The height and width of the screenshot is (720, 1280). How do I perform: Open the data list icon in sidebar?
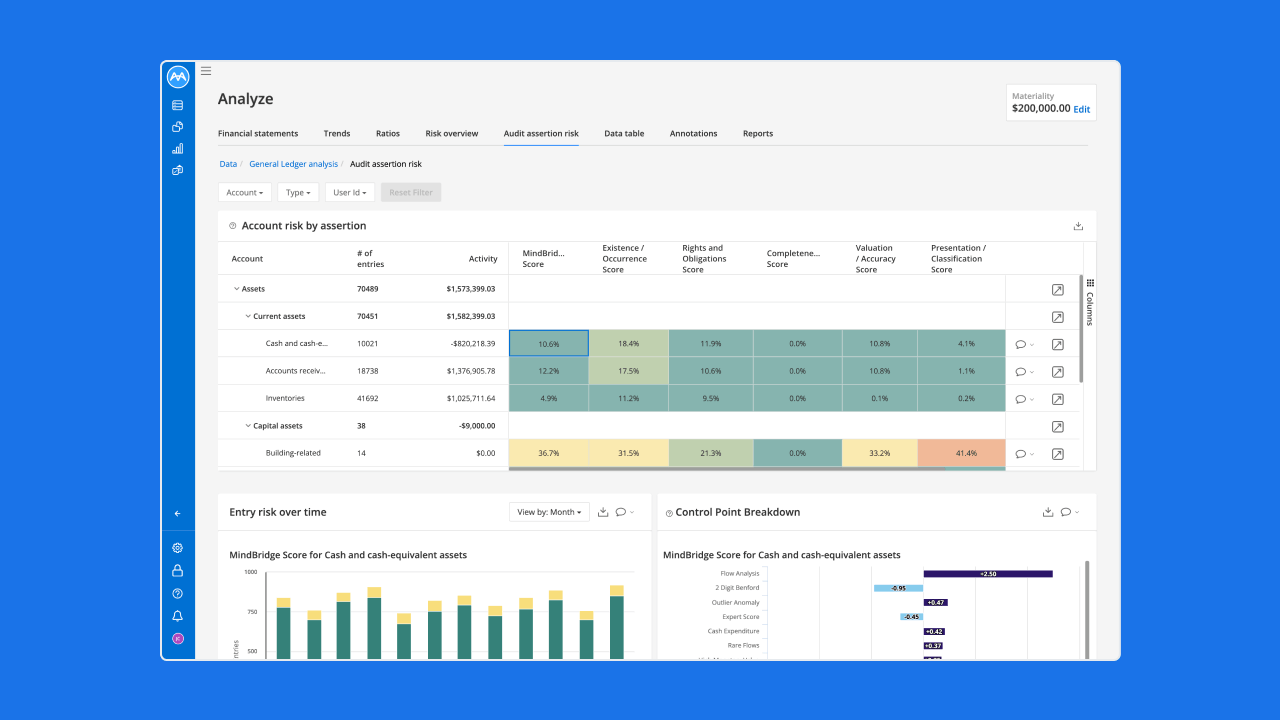pyautogui.click(x=178, y=105)
